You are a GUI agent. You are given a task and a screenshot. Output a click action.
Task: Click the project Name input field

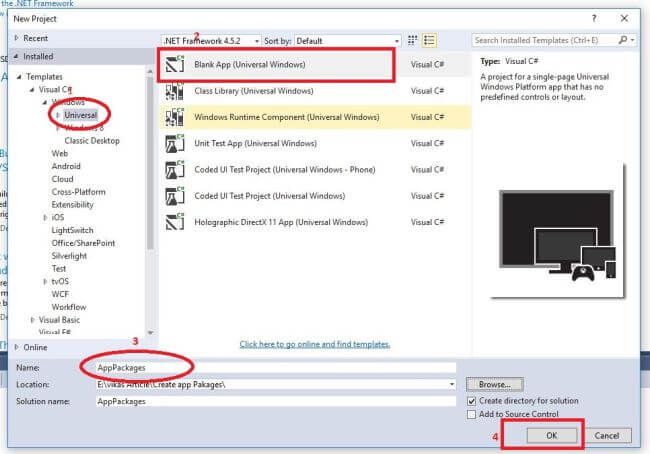276,367
